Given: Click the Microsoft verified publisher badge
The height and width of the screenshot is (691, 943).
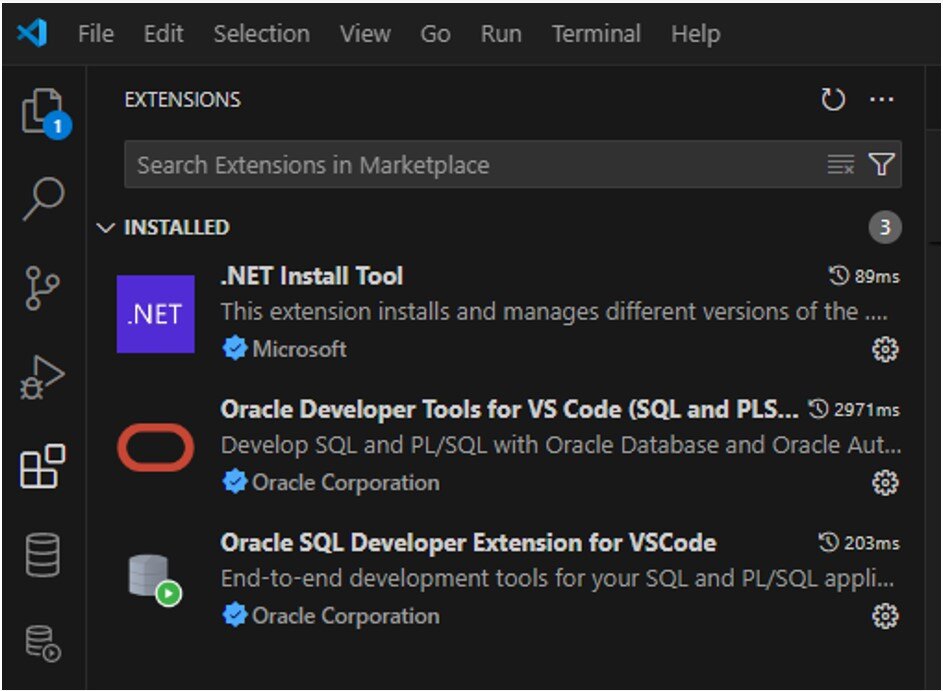Looking at the screenshot, I should [234, 348].
